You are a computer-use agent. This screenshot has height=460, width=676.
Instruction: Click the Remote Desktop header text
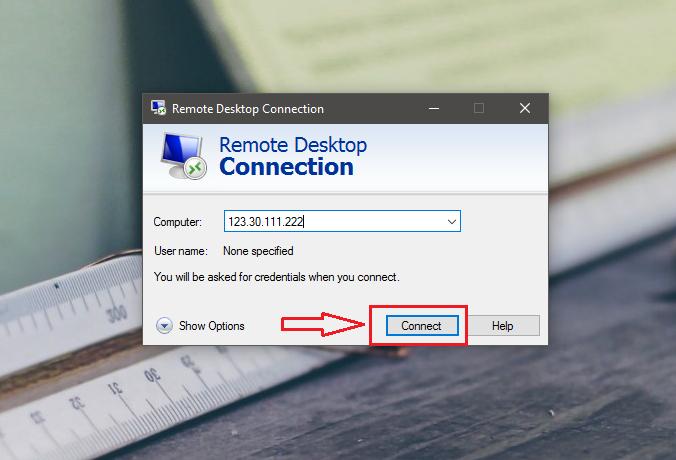point(293,145)
